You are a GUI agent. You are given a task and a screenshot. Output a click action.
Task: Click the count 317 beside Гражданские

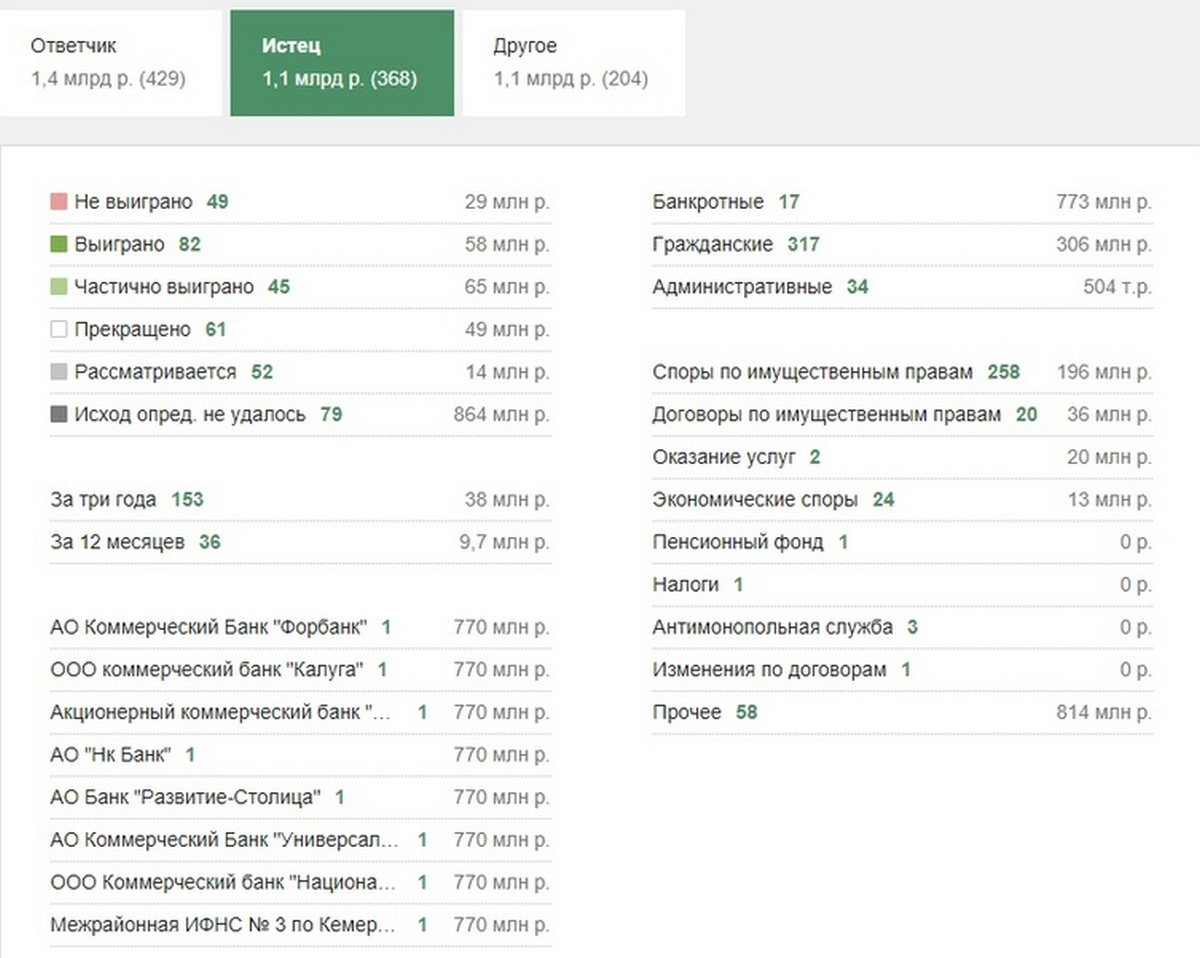803,244
